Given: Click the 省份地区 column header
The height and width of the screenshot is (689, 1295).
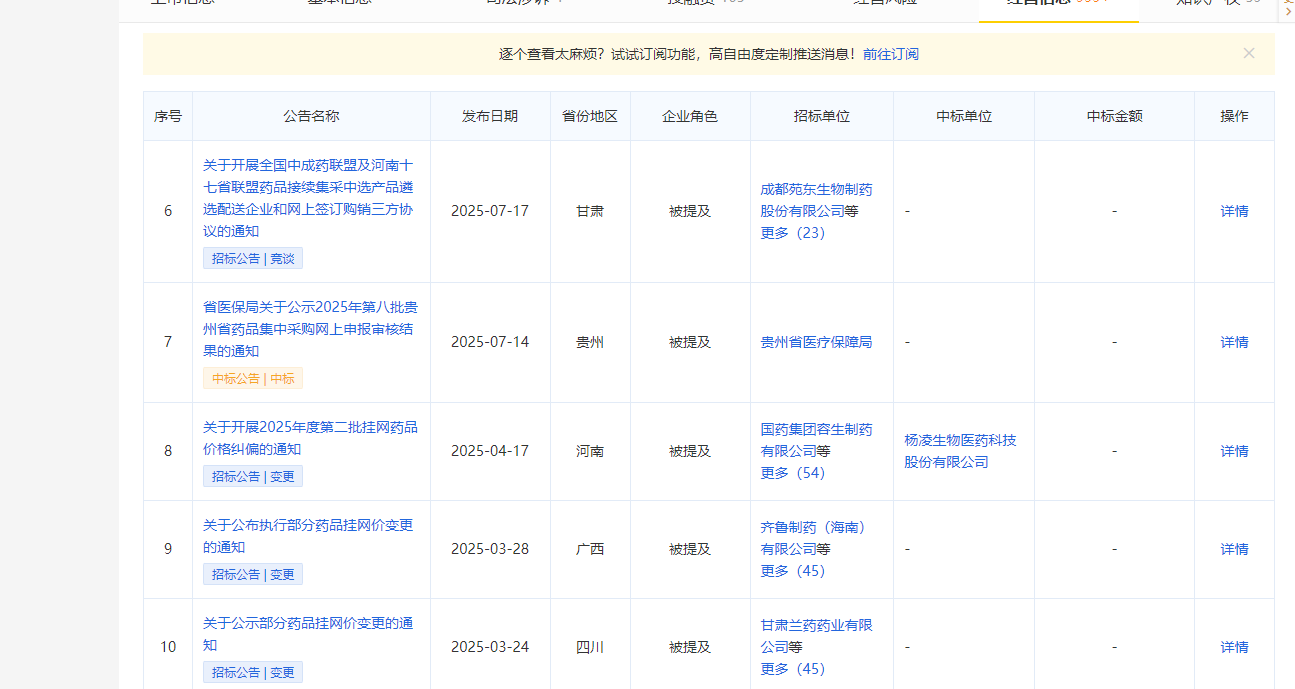Looking at the screenshot, I should (x=590, y=116).
